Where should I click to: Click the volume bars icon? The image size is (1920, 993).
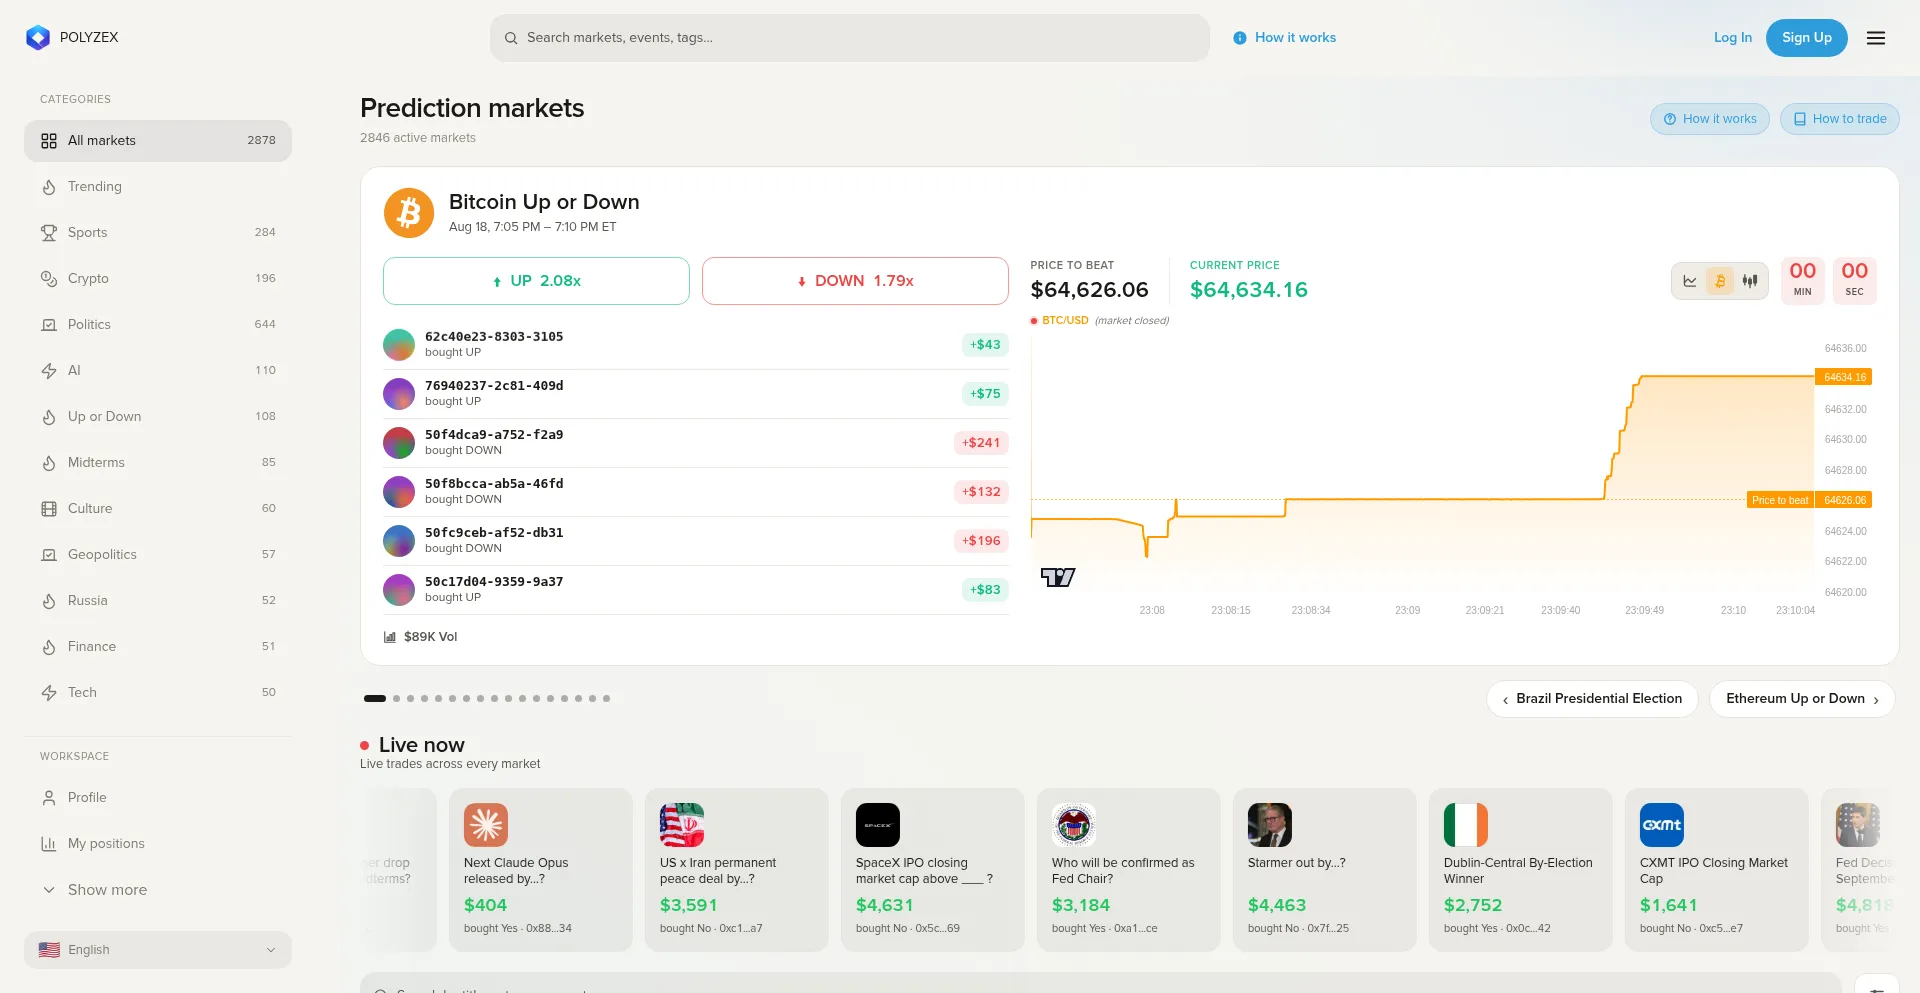[390, 637]
